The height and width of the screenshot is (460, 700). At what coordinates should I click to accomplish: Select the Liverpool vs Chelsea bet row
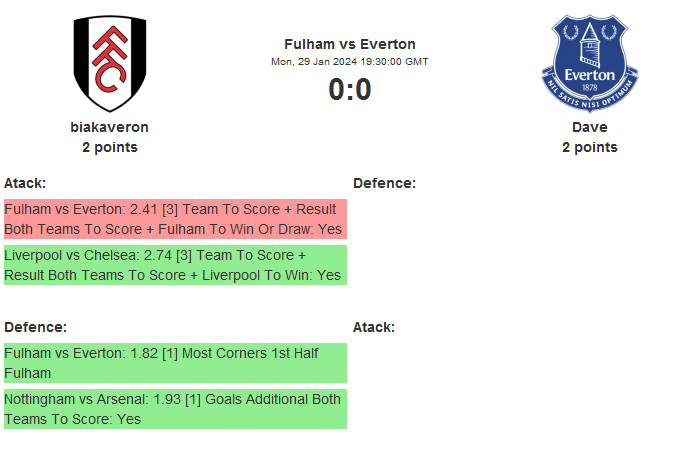coord(175,265)
